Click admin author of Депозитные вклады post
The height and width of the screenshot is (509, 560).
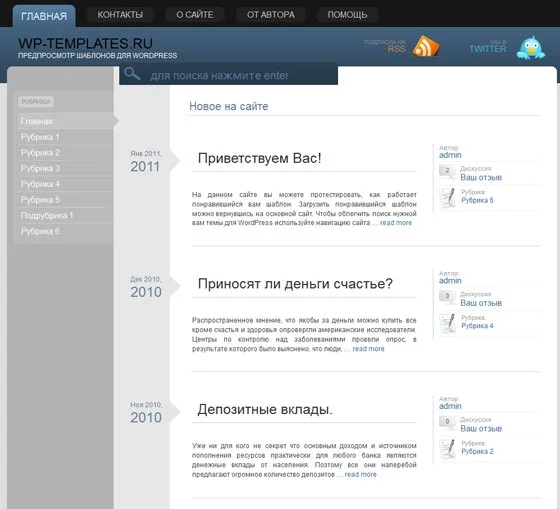pyautogui.click(x=450, y=406)
